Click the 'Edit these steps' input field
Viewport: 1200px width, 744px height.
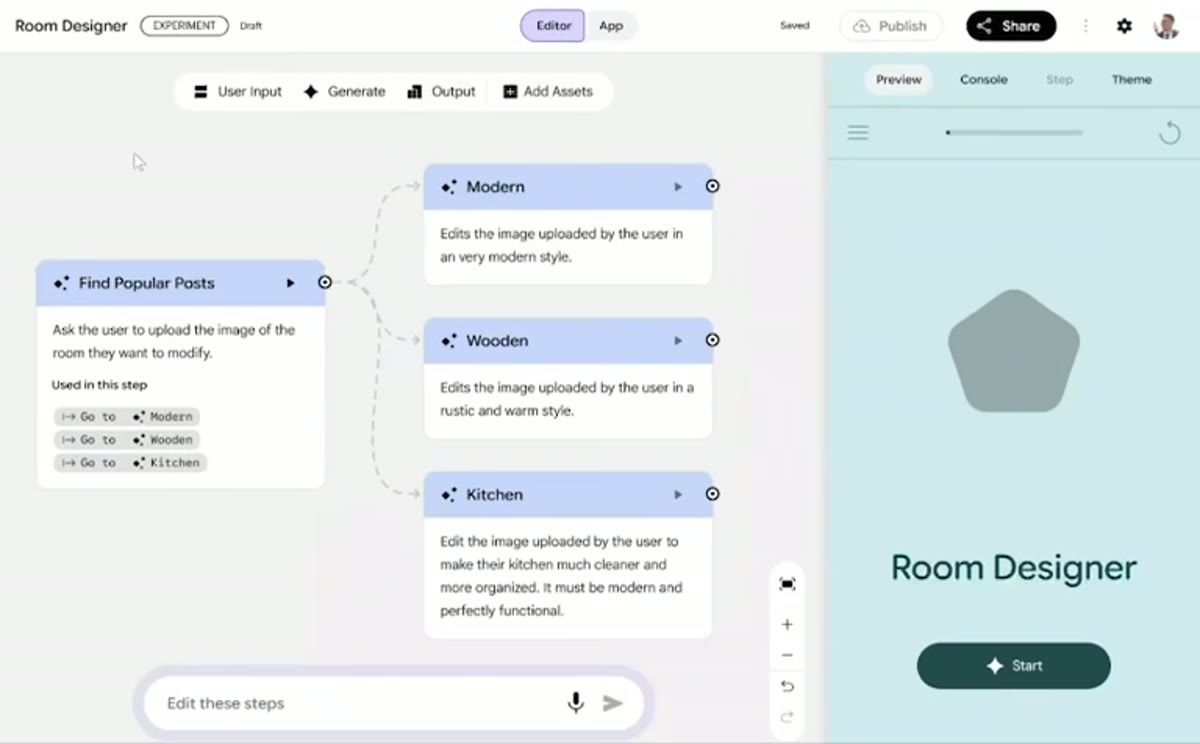tap(393, 703)
